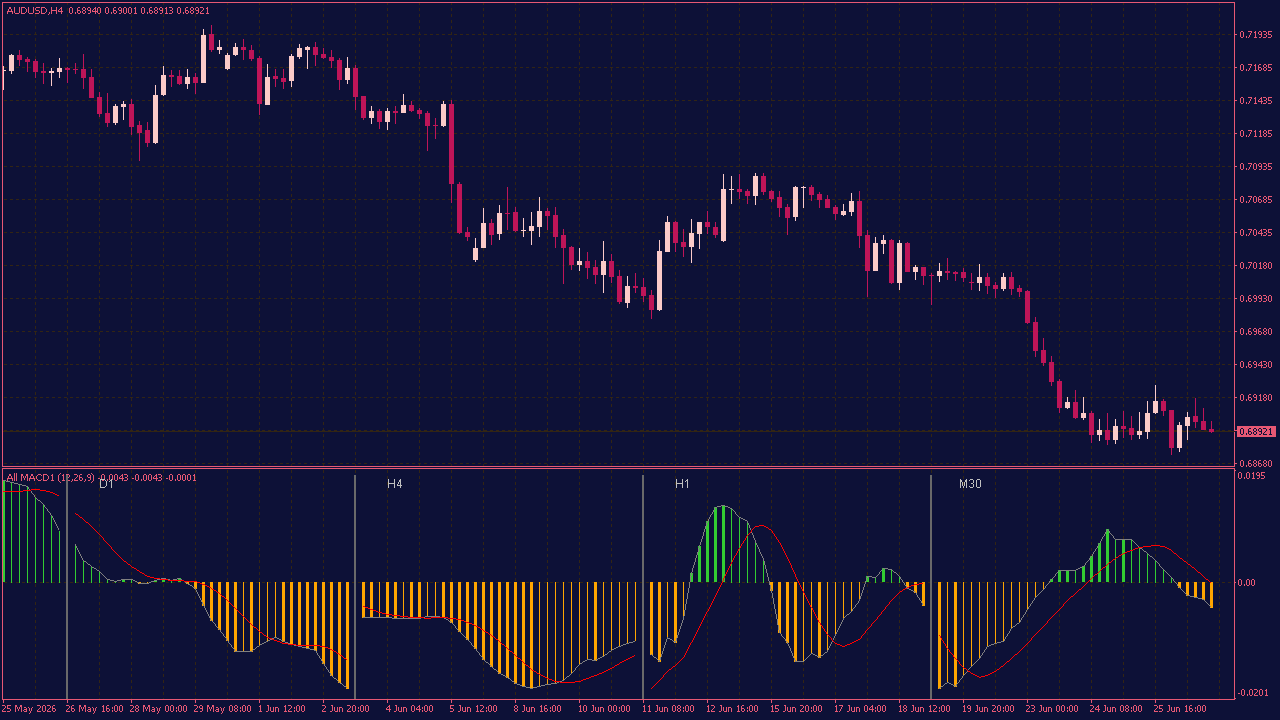Click price level 0.68680 on the axis
Image resolution: width=1280 pixels, height=720 pixels.
tap(1256, 464)
